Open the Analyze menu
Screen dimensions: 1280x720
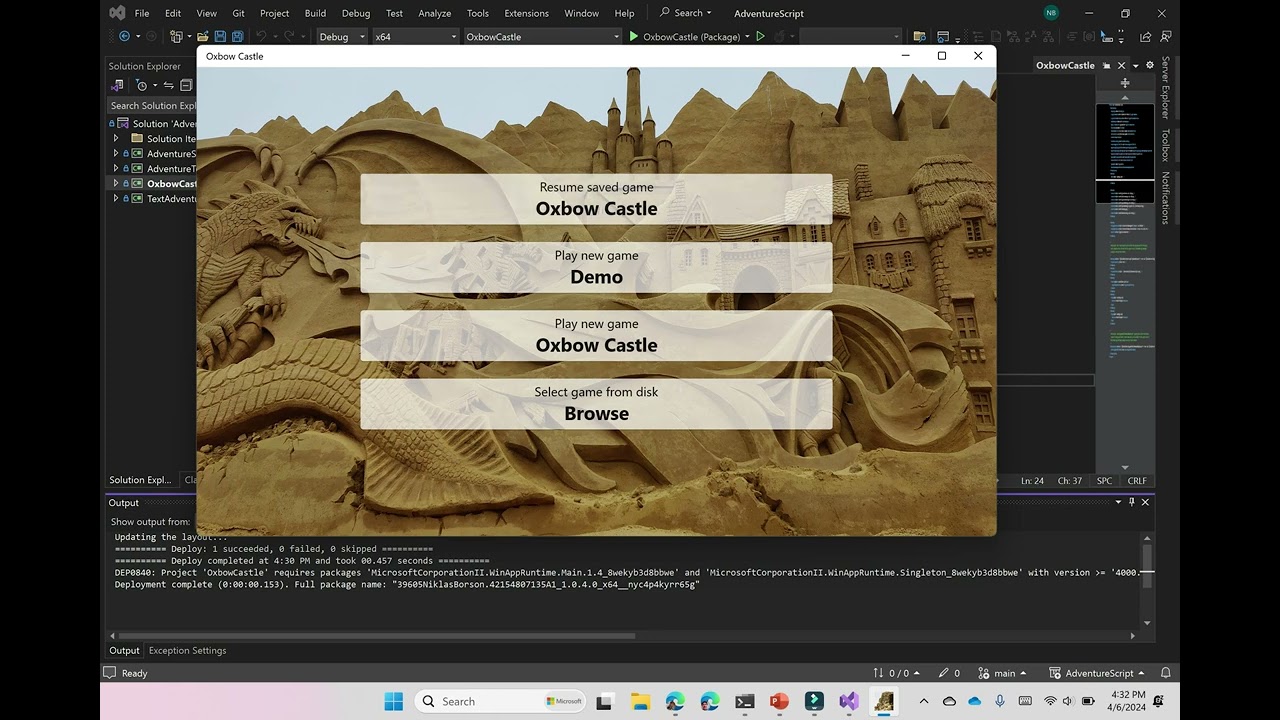[x=434, y=13]
